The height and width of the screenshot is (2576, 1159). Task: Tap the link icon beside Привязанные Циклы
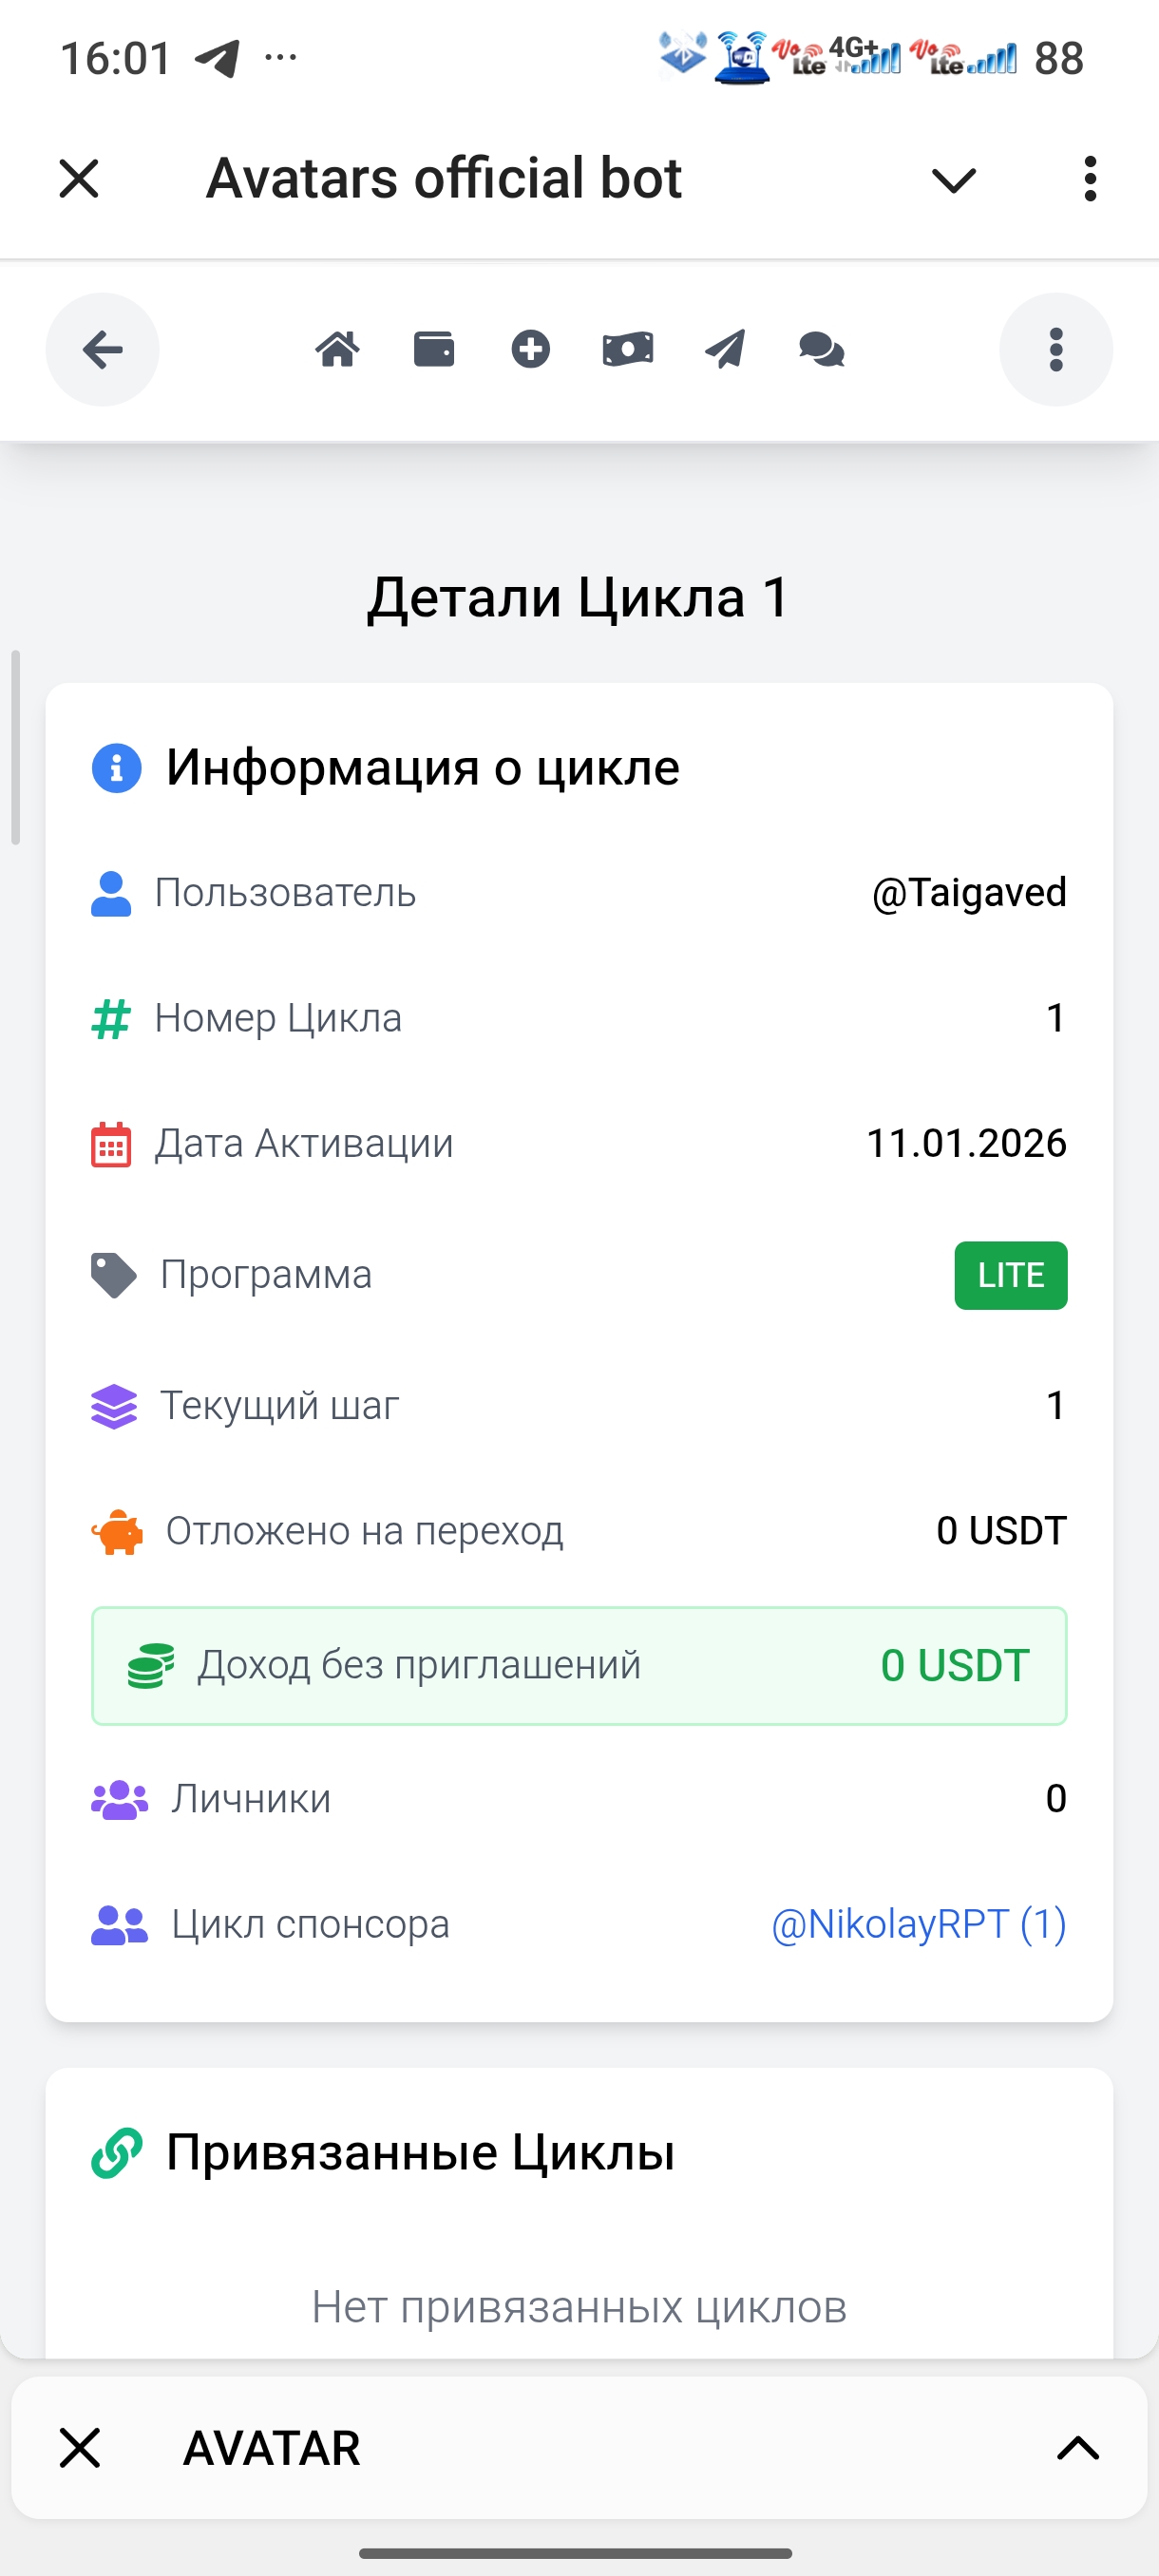tap(117, 2152)
